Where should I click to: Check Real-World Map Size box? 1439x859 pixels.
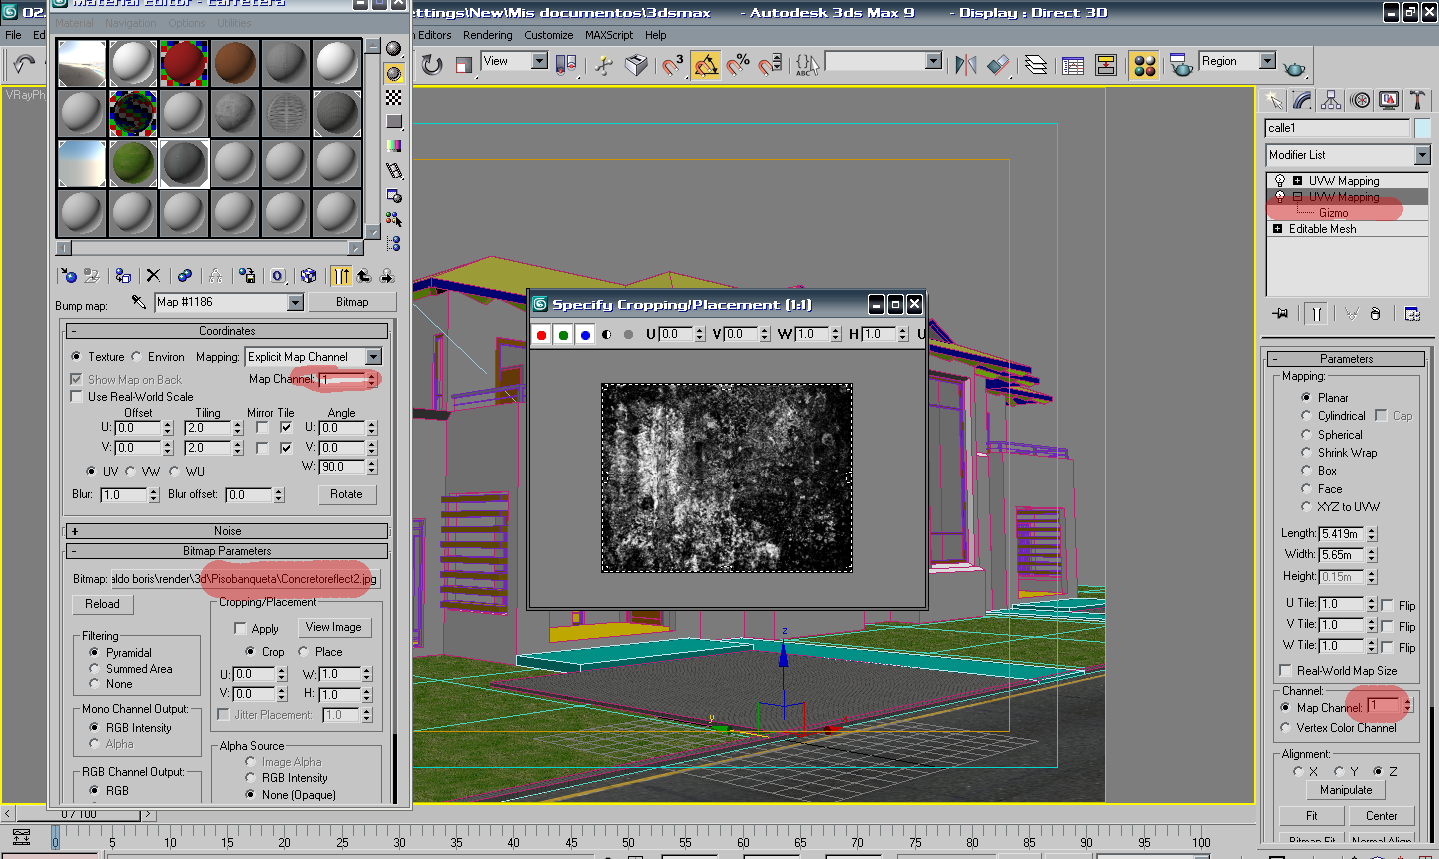point(1286,671)
